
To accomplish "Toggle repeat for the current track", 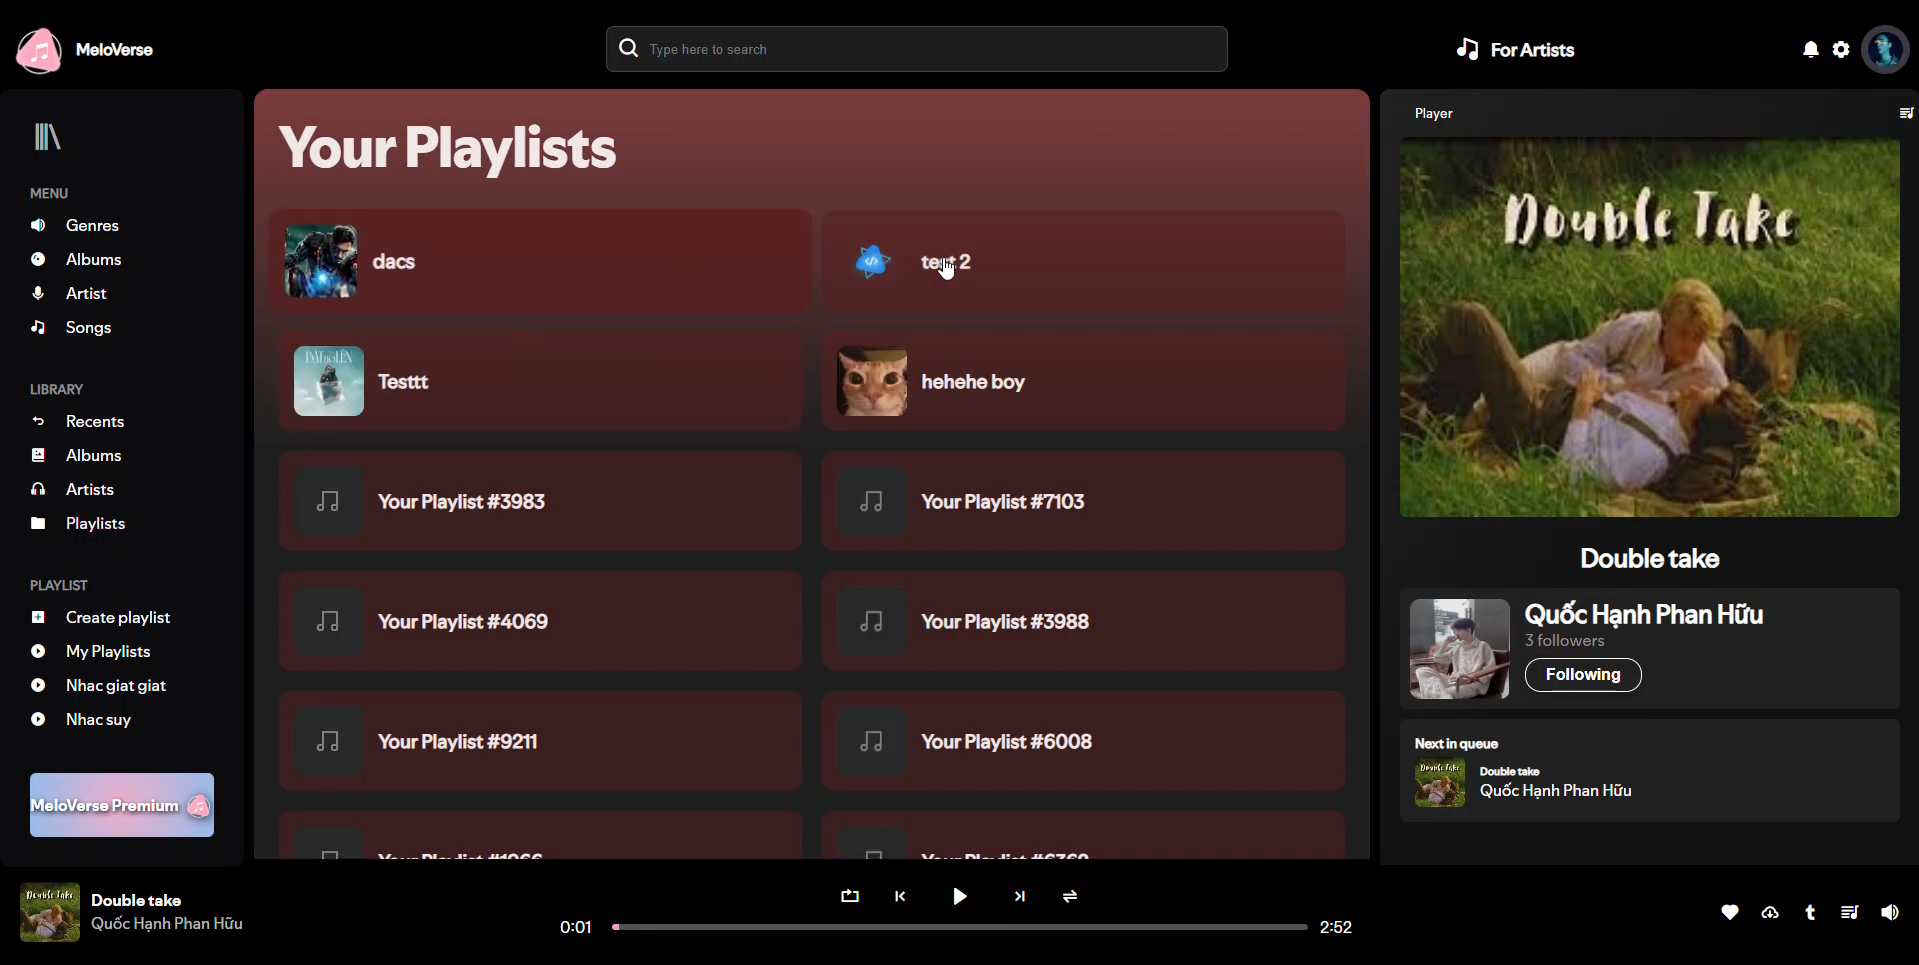I will 849,896.
